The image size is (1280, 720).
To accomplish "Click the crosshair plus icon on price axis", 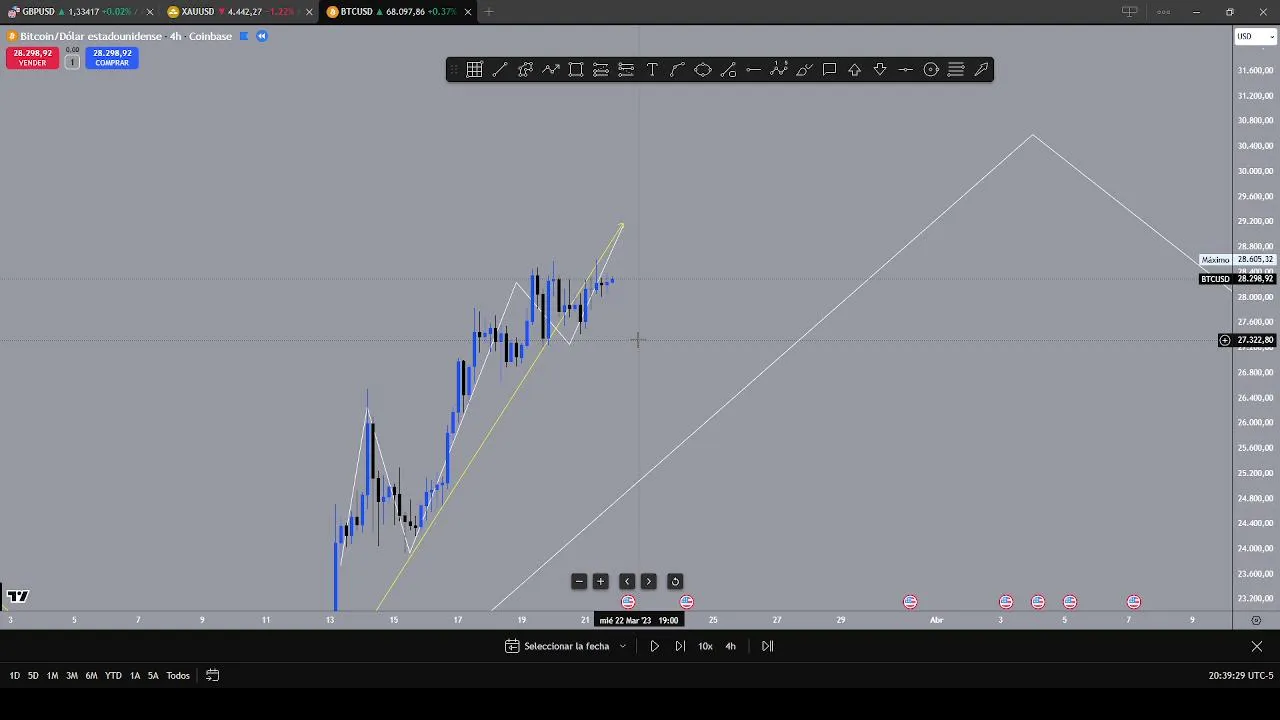I will (x=1224, y=340).
